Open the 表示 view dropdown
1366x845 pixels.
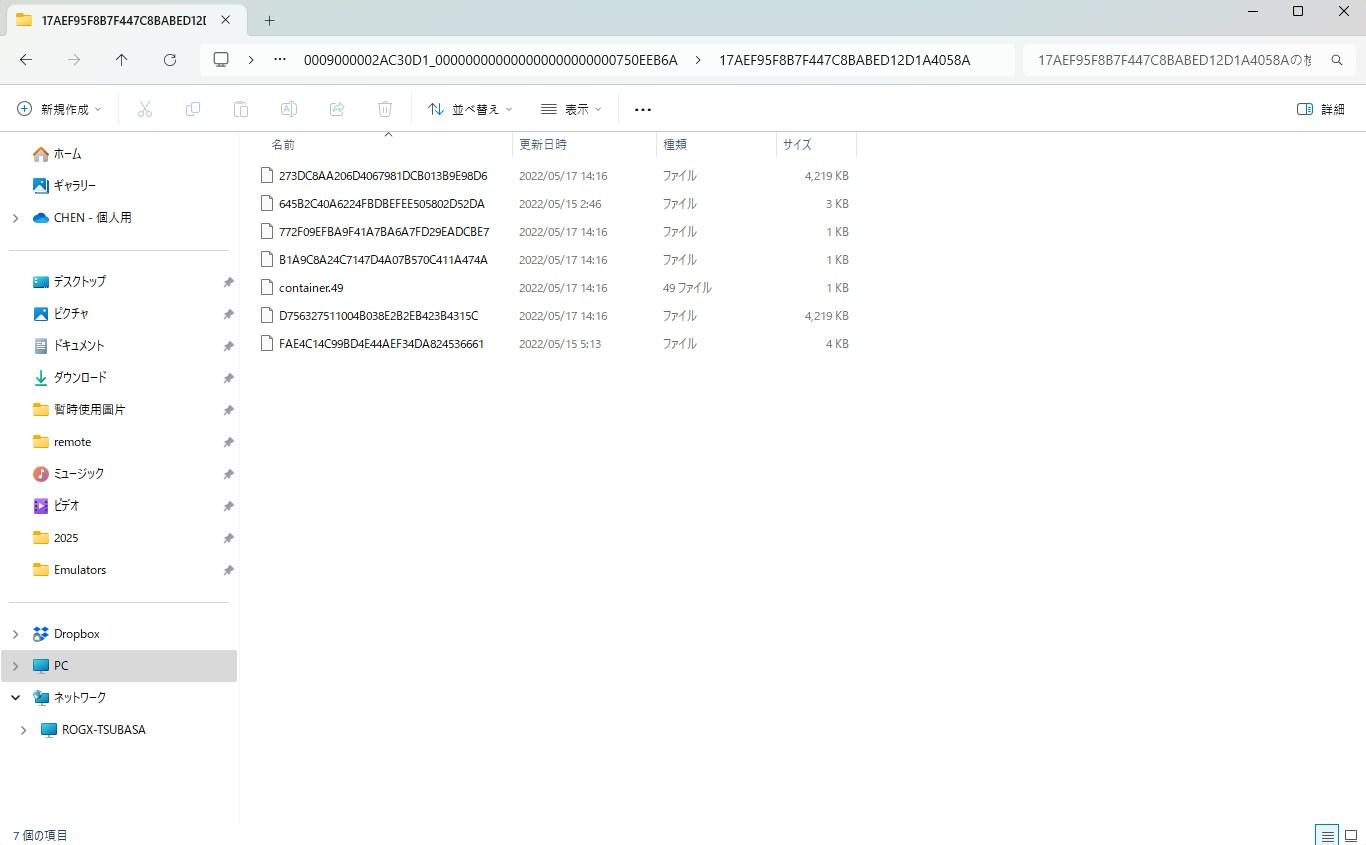pos(571,109)
